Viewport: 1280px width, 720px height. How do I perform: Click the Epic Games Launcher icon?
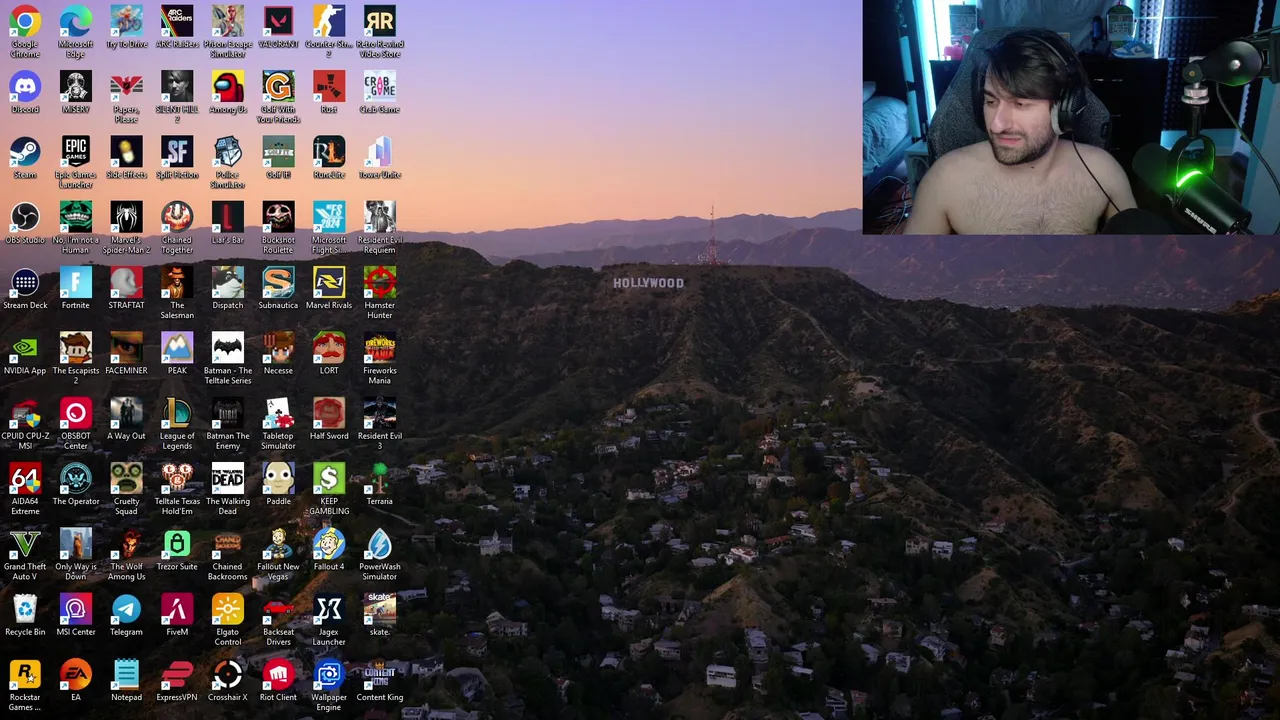[76, 161]
